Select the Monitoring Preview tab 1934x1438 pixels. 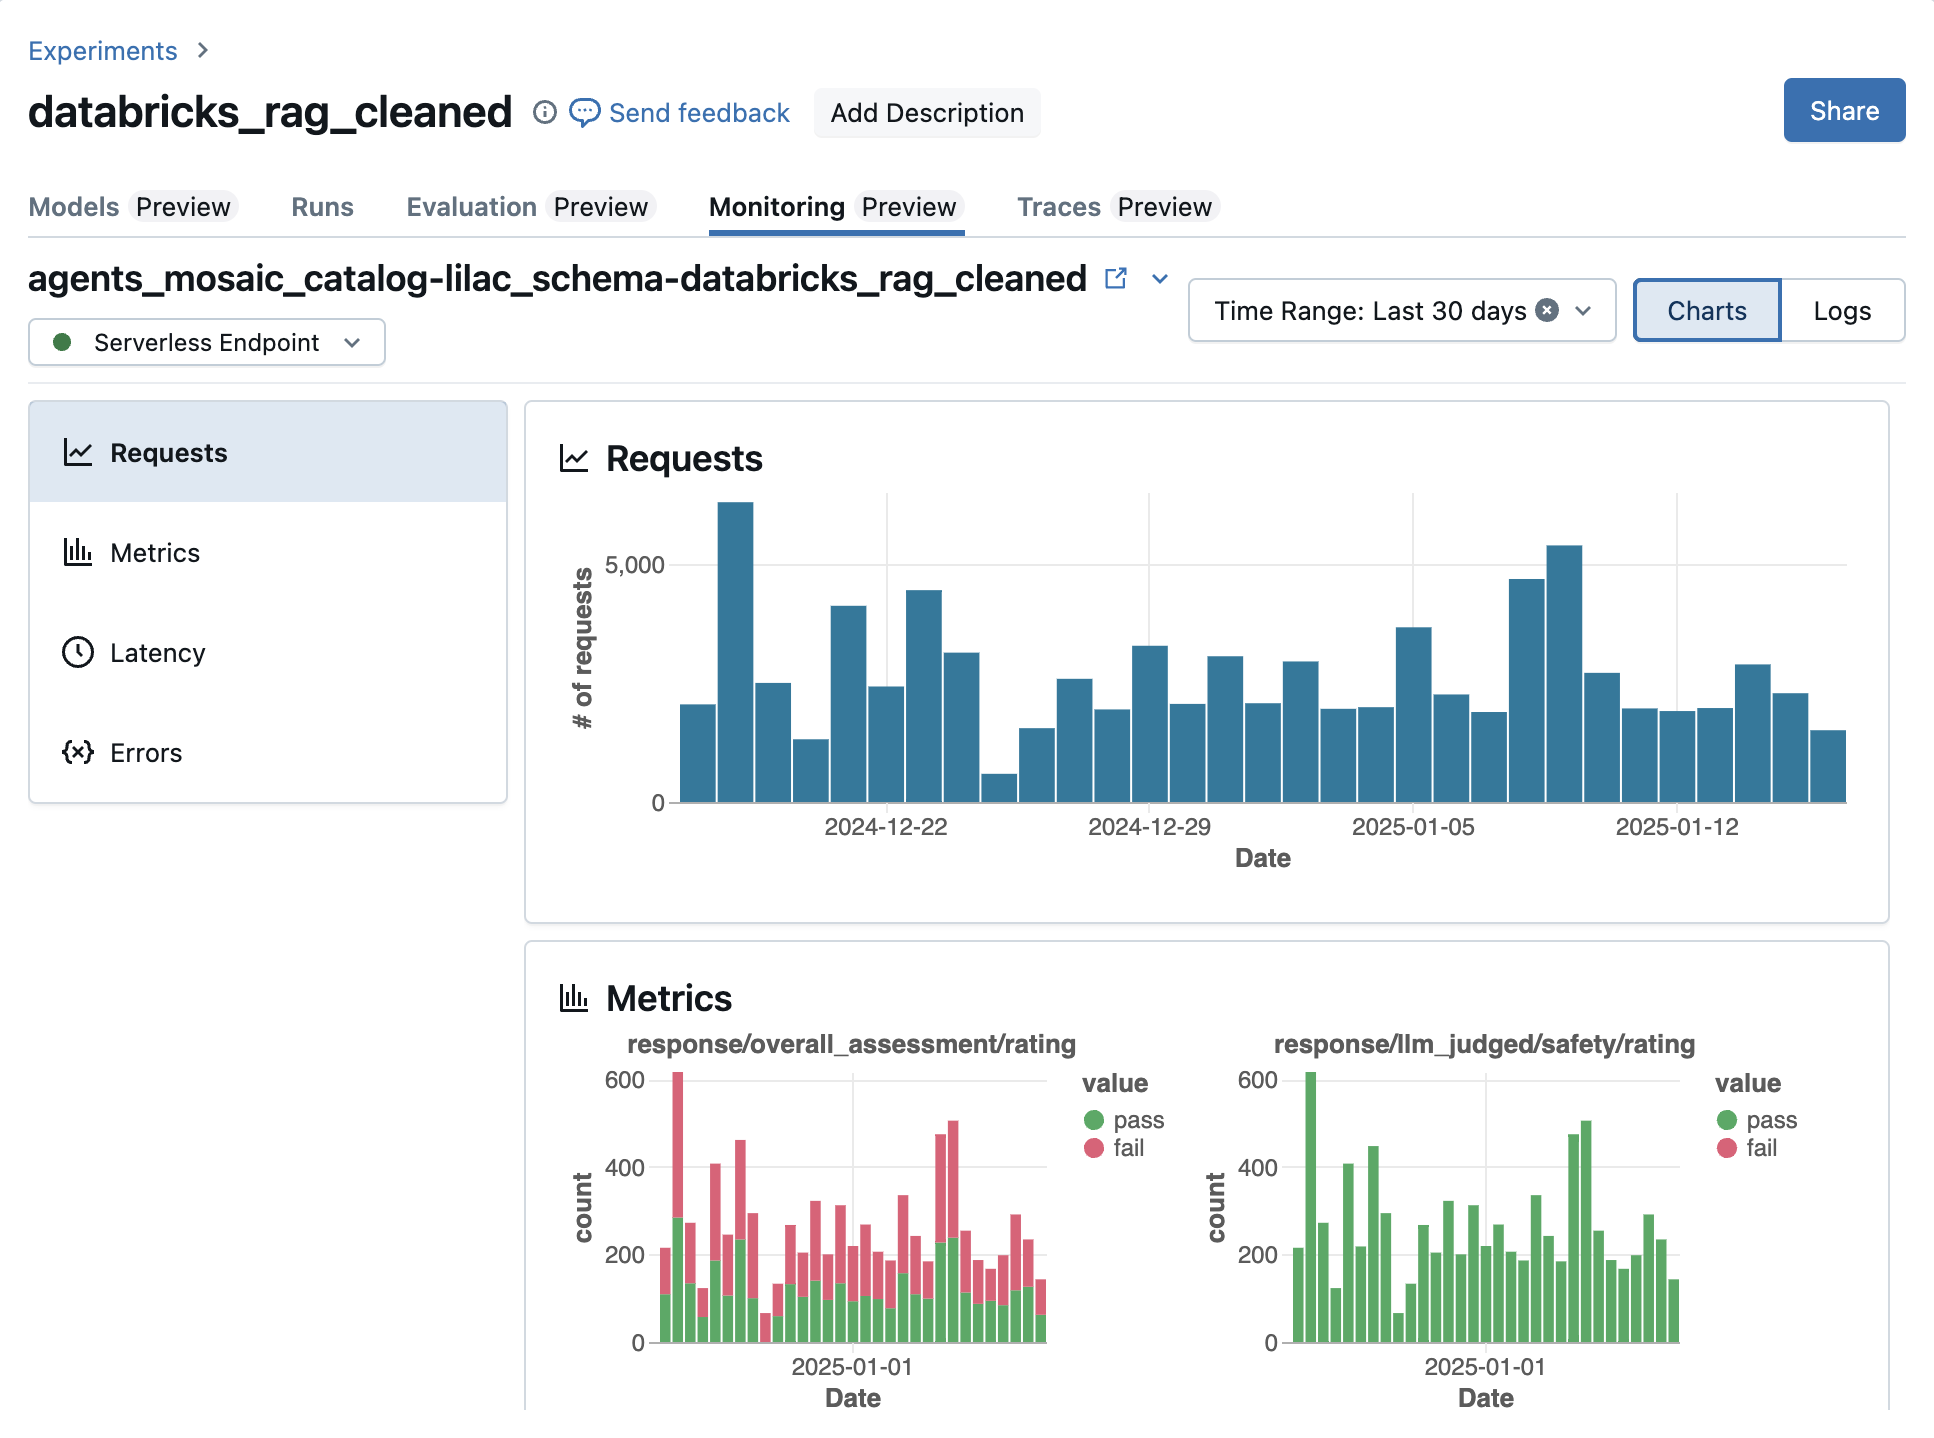[836, 207]
